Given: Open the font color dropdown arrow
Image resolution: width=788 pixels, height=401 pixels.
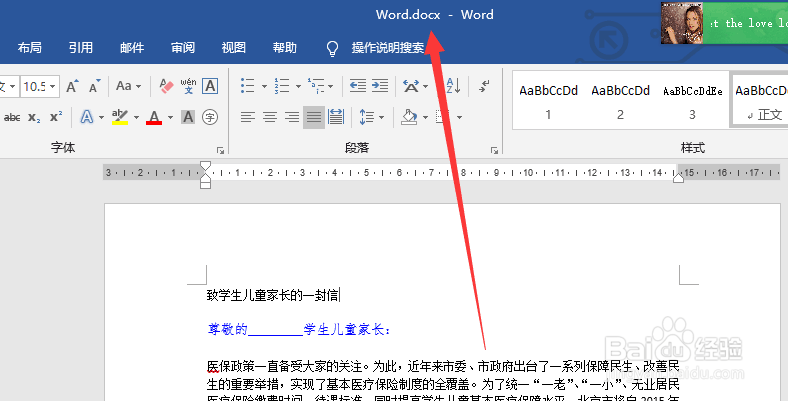Looking at the screenshot, I should [170, 118].
